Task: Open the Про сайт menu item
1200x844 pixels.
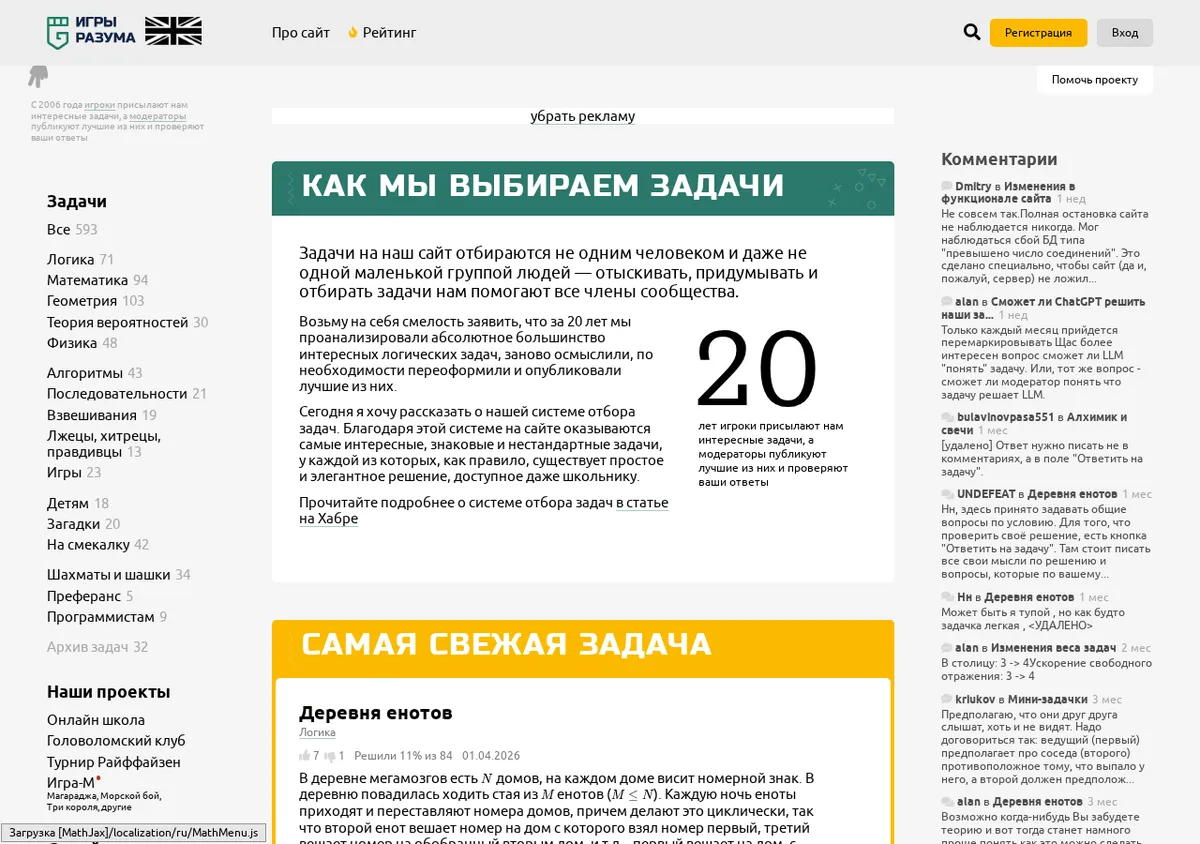Action: (x=301, y=33)
